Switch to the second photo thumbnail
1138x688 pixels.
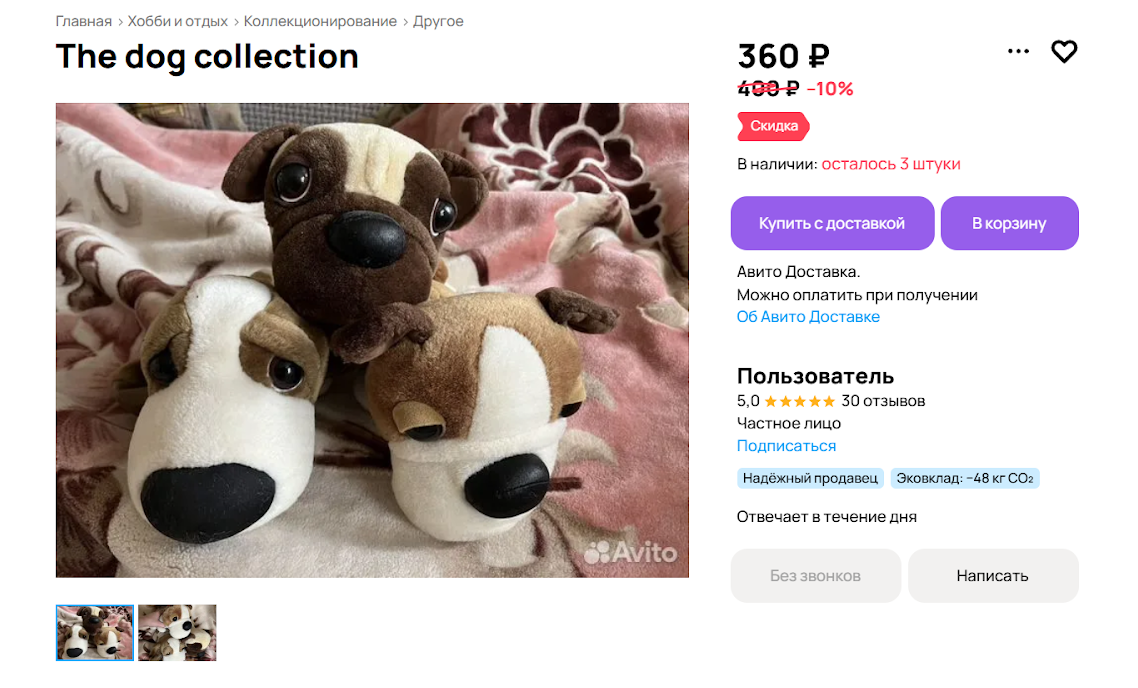coord(177,632)
